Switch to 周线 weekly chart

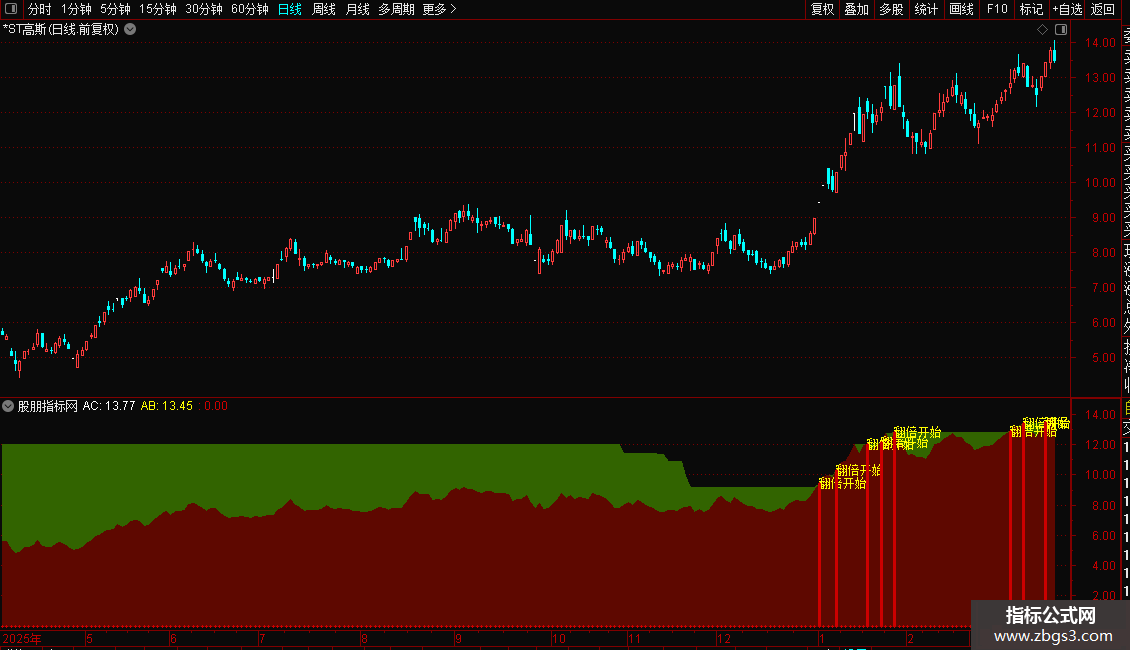pos(324,9)
